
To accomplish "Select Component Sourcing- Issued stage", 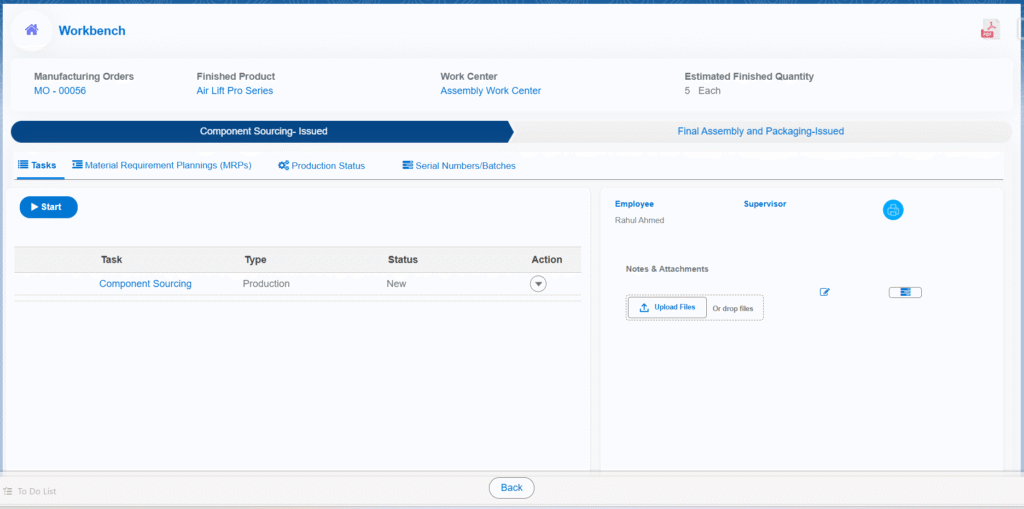I will pos(263,131).
